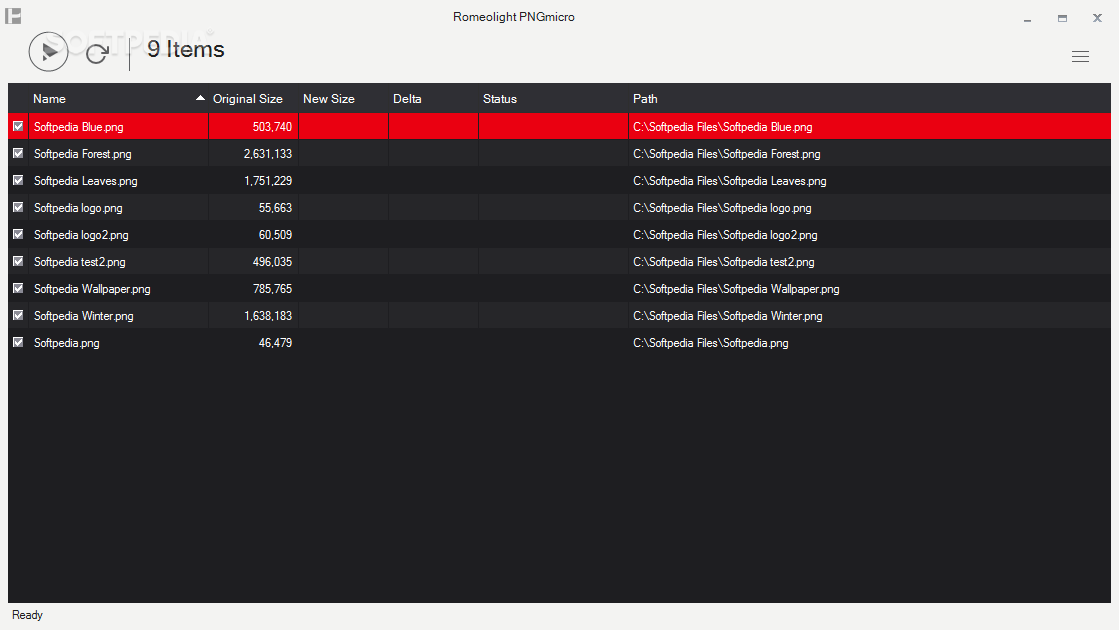Image resolution: width=1119 pixels, height=630 pixels.
Task: Select the Softpedia logo.png file name
Action: [x=78, y=208]
